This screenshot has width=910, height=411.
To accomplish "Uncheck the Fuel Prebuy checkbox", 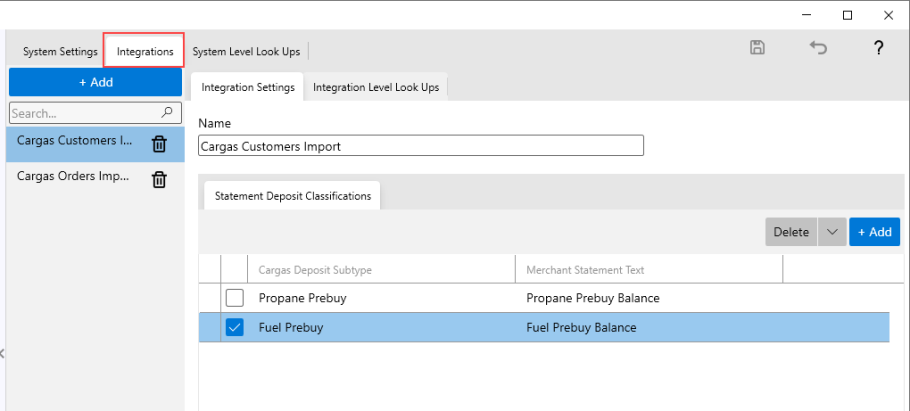I will 234,327.
